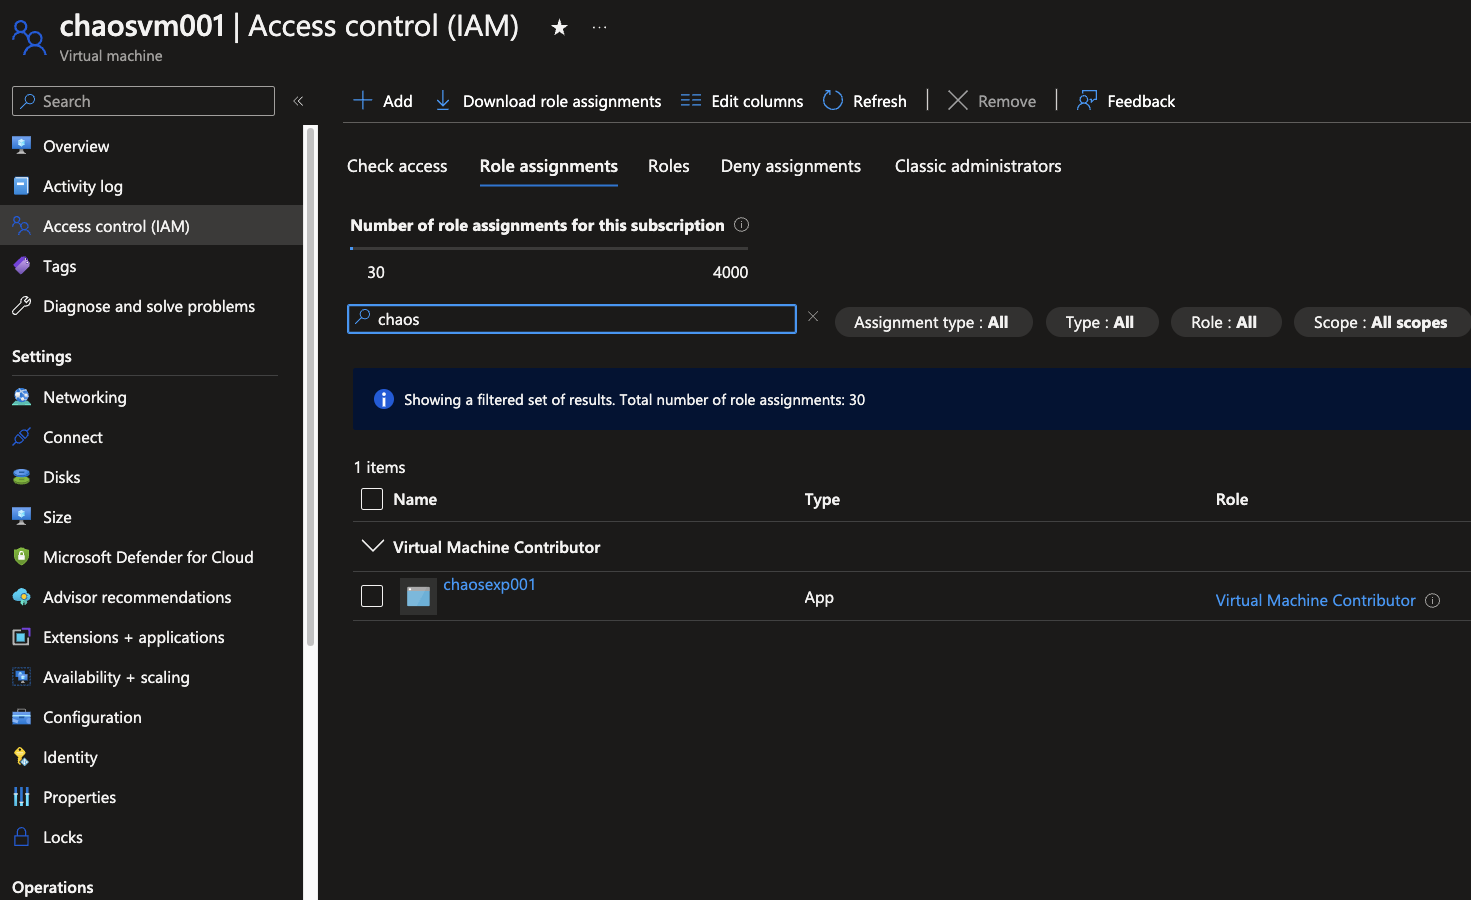Click the role assignments filter box containing chaos
The height and width of the screenshot is (900, 1471).
click(572, 319)
